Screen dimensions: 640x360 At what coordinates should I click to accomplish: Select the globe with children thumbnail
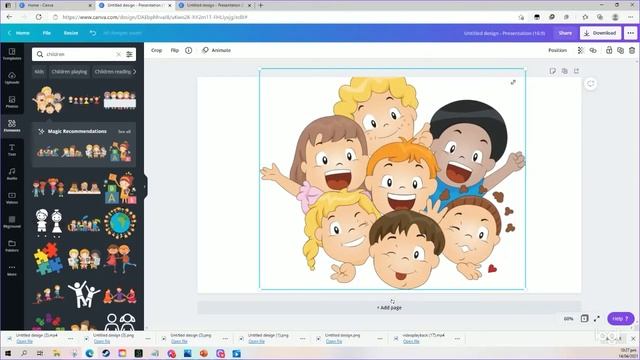[x=120, y=223]
